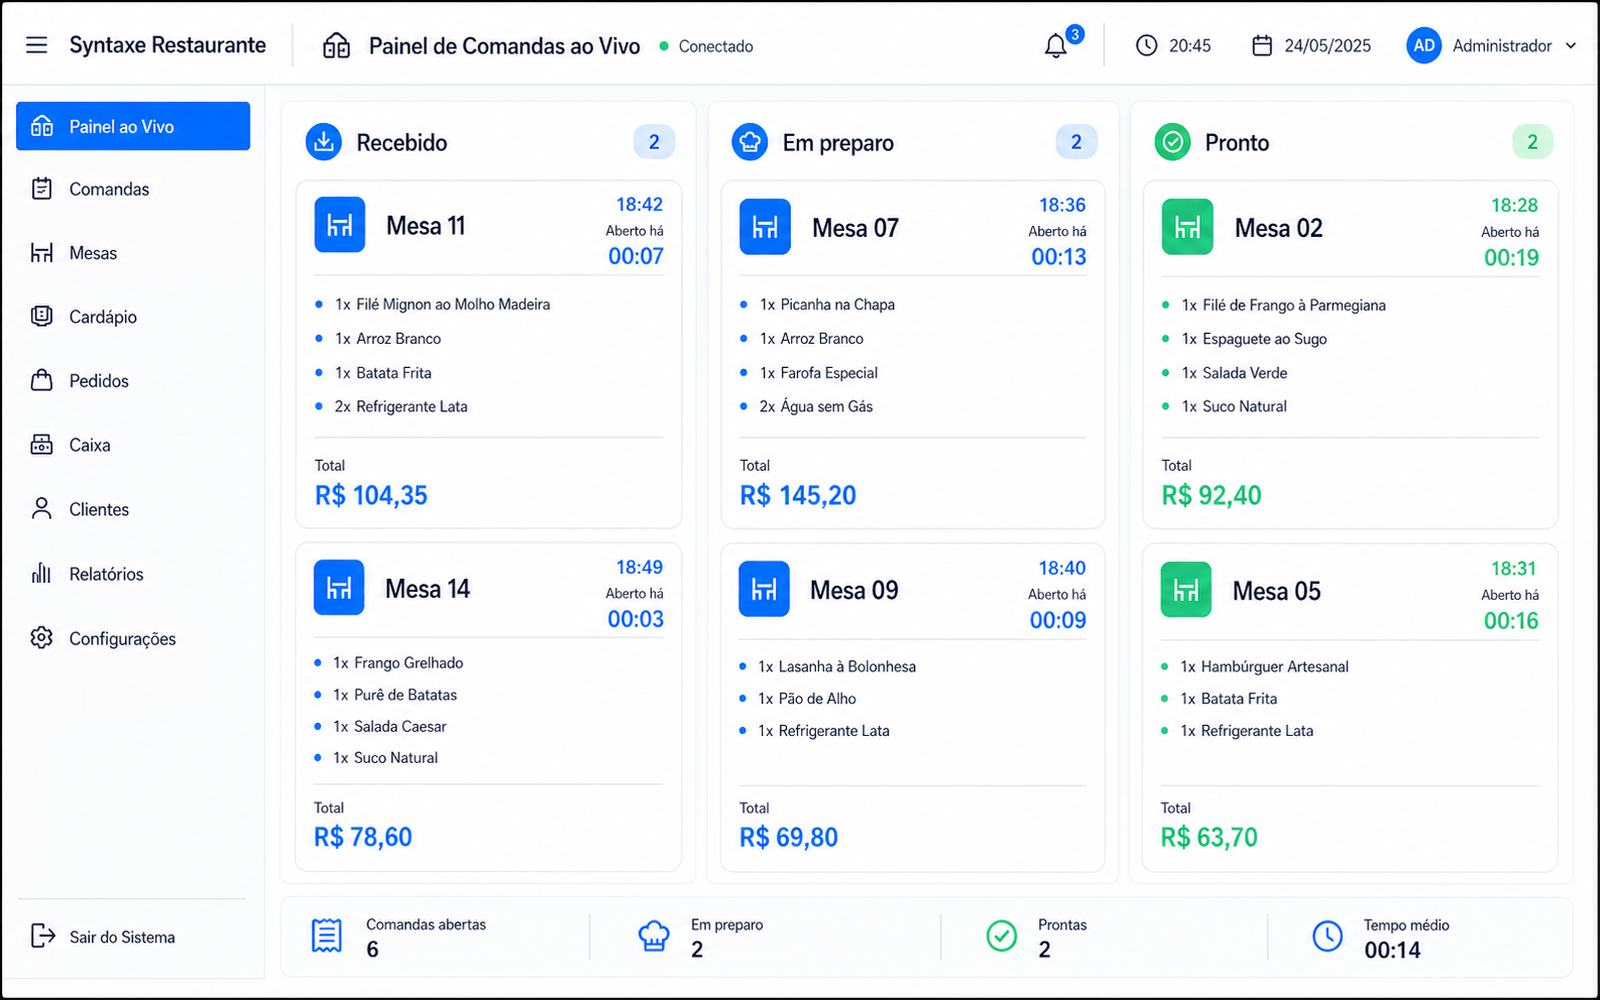Image resolution: width=1600 pixels, height=1000 pixels.
Task: Click item 1x Filé Mignon ao Molho Madeira
Action: pyautogui.click(x=442, y=304)
